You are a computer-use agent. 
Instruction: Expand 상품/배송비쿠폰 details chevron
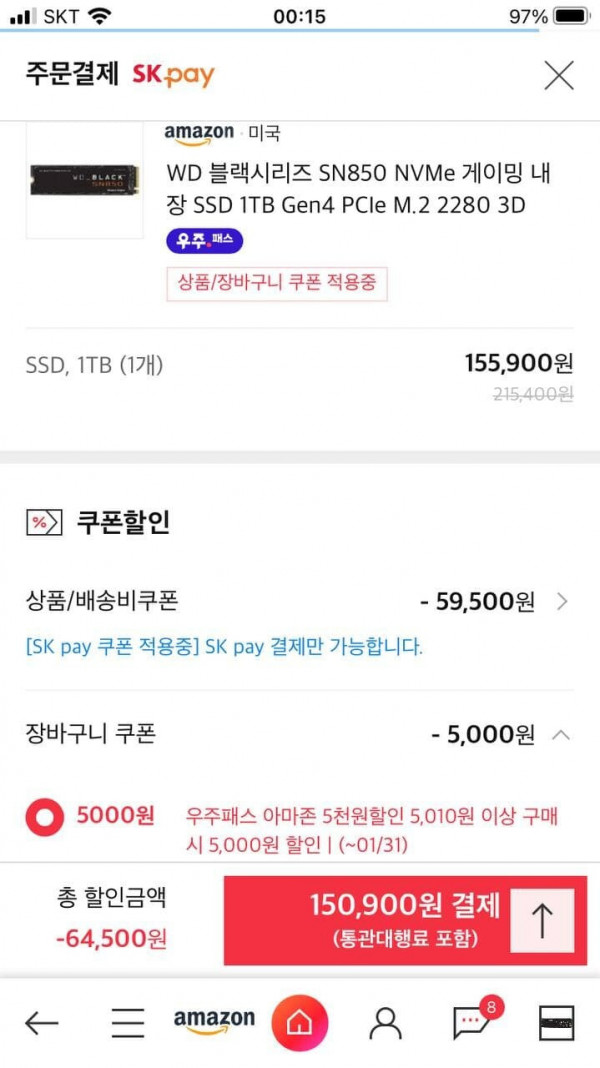tap(562, 601)
